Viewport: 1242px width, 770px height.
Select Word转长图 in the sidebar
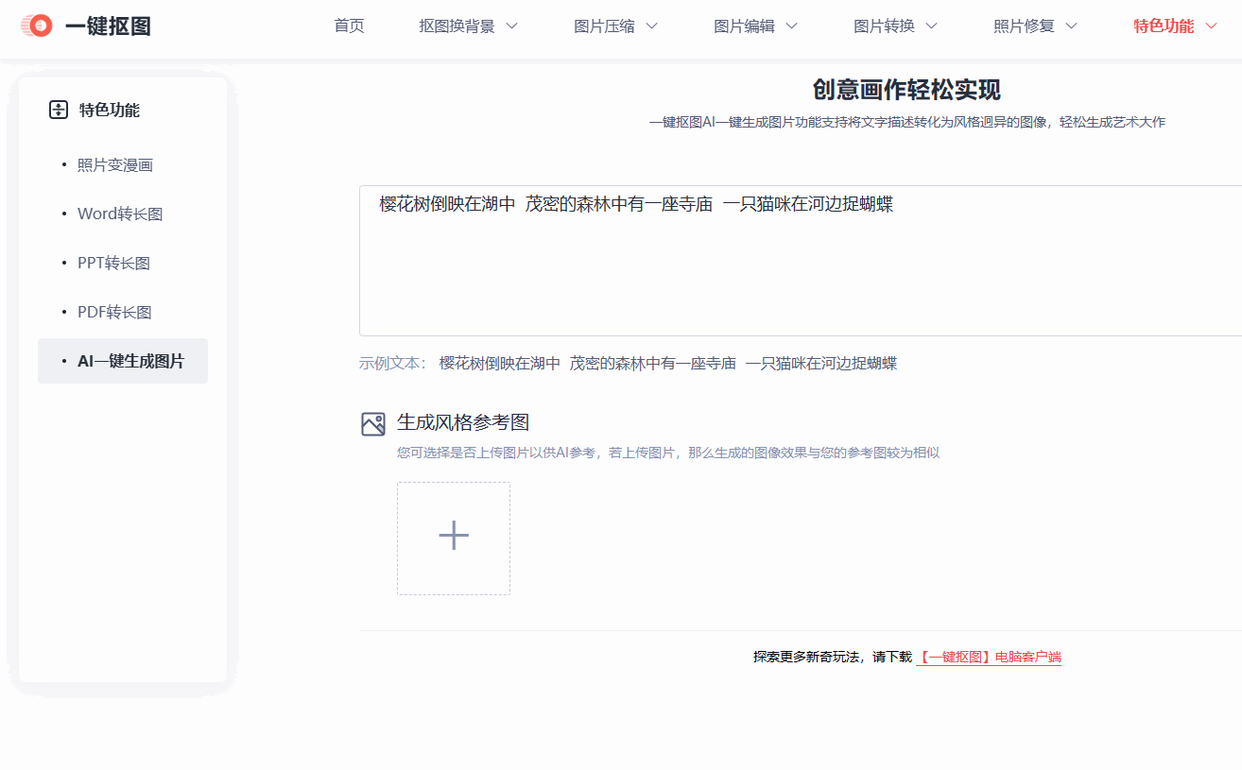(x=120, y=214)
